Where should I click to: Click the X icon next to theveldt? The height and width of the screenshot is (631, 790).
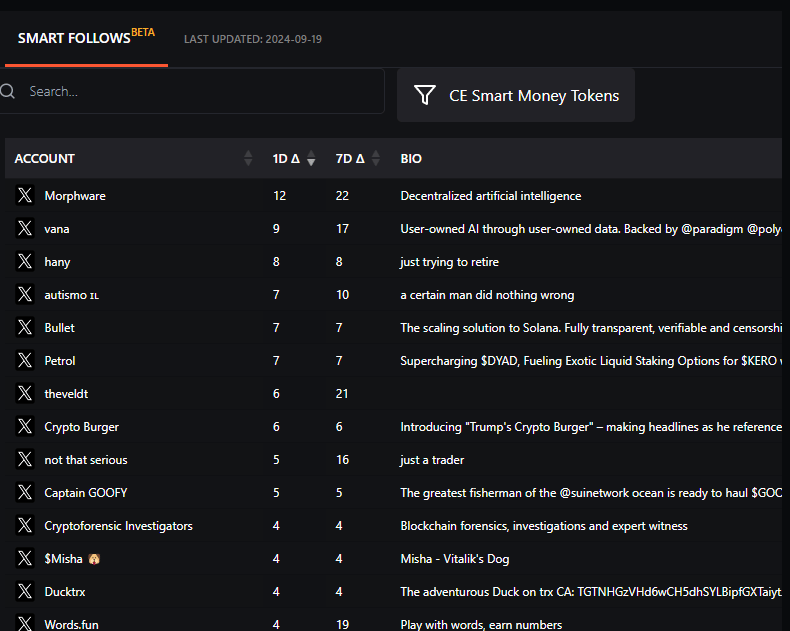tap(25, 394)
